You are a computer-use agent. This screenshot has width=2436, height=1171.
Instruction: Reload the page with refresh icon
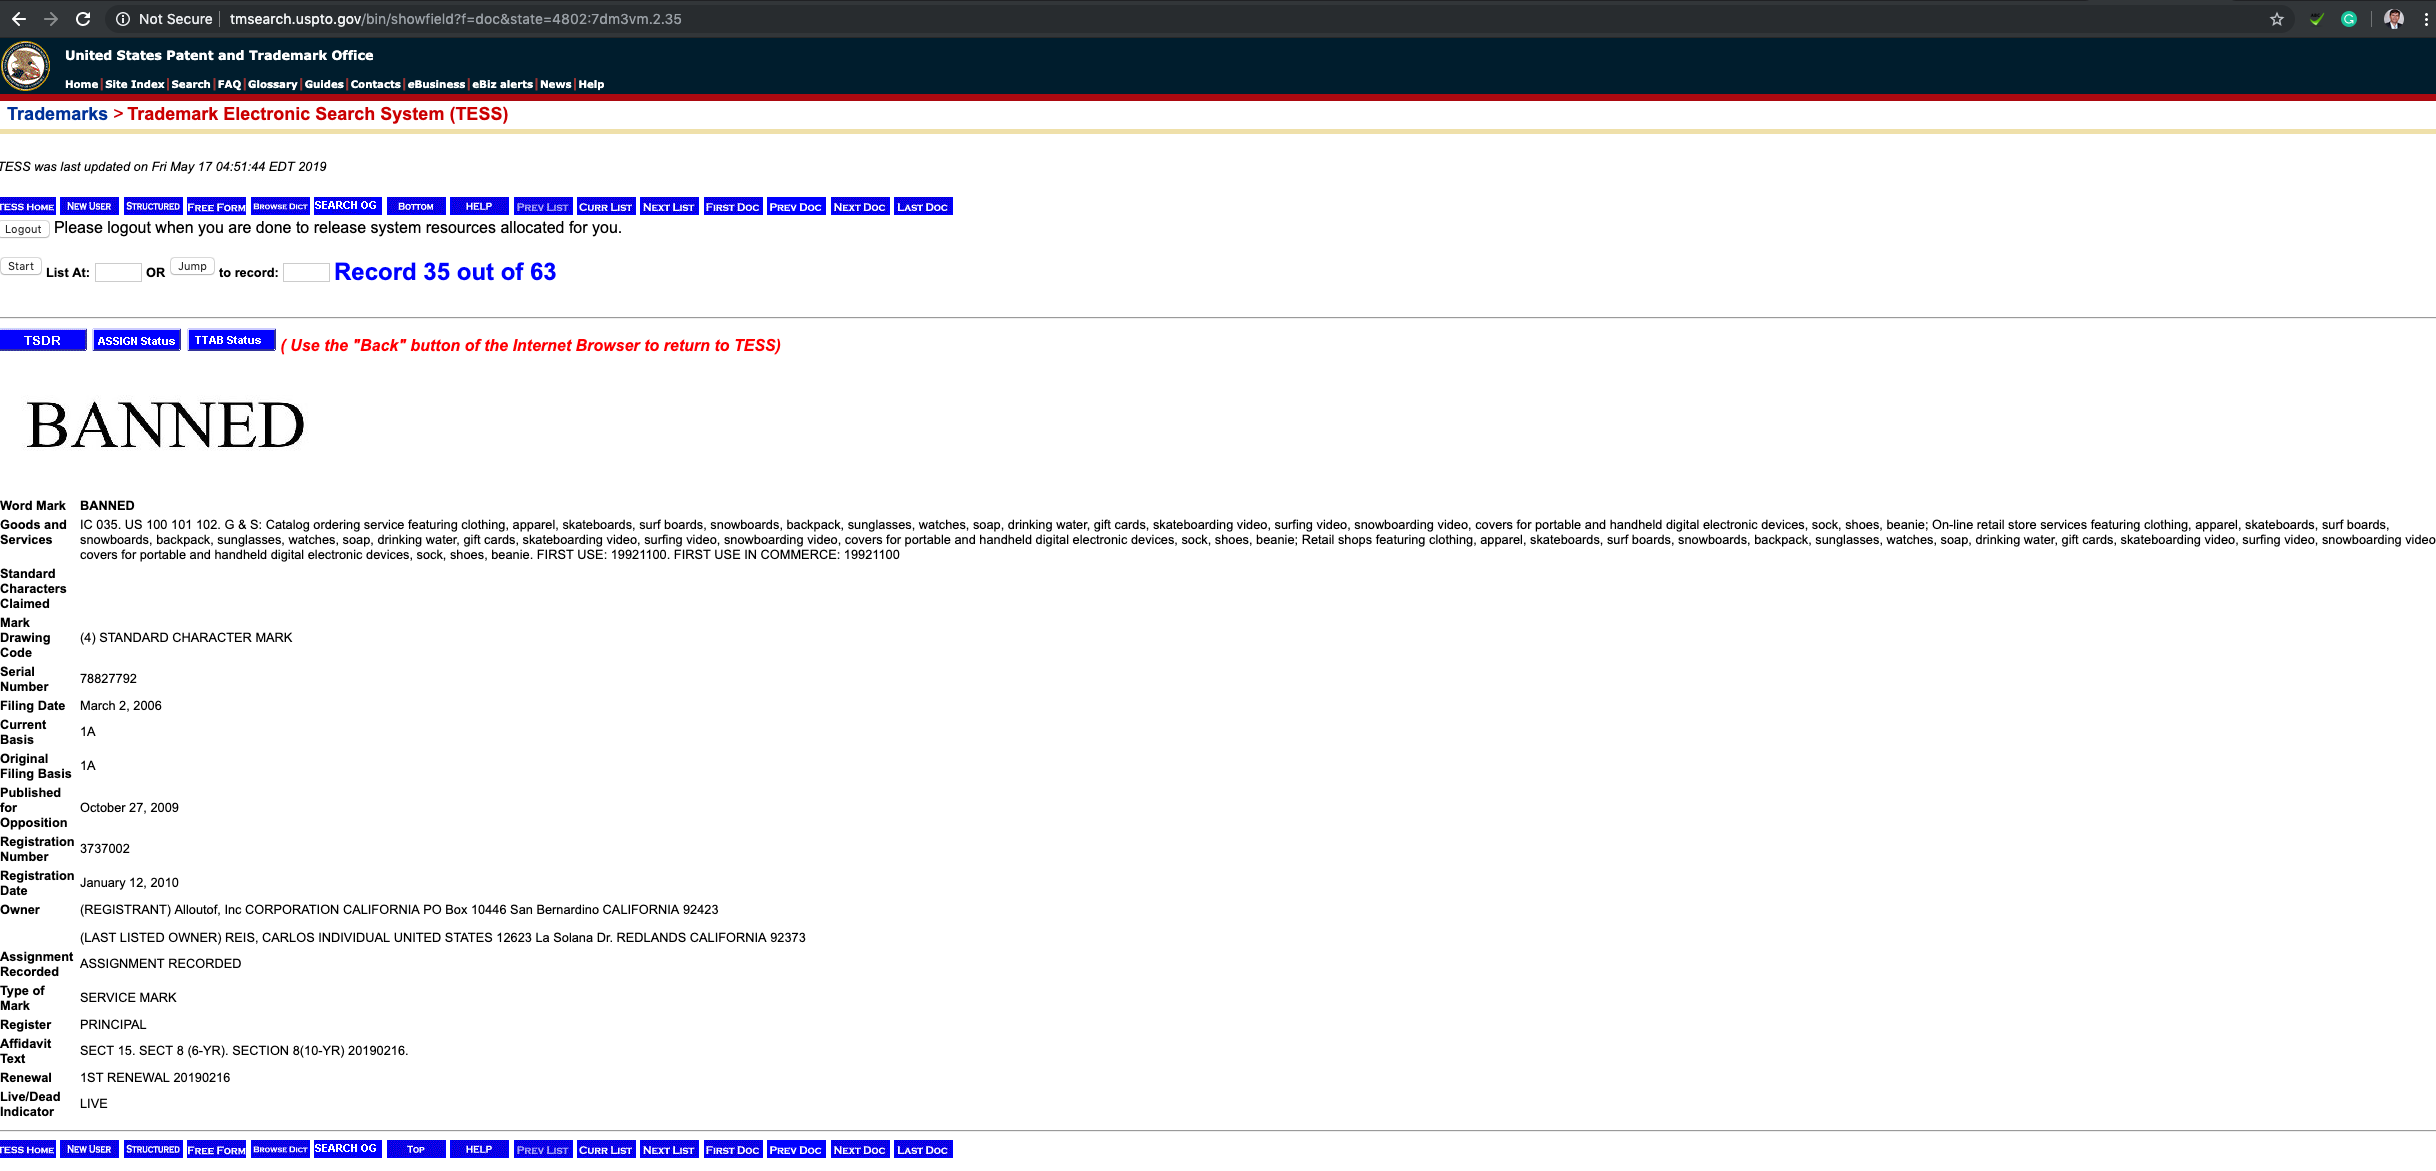click(x=83, y=19)
